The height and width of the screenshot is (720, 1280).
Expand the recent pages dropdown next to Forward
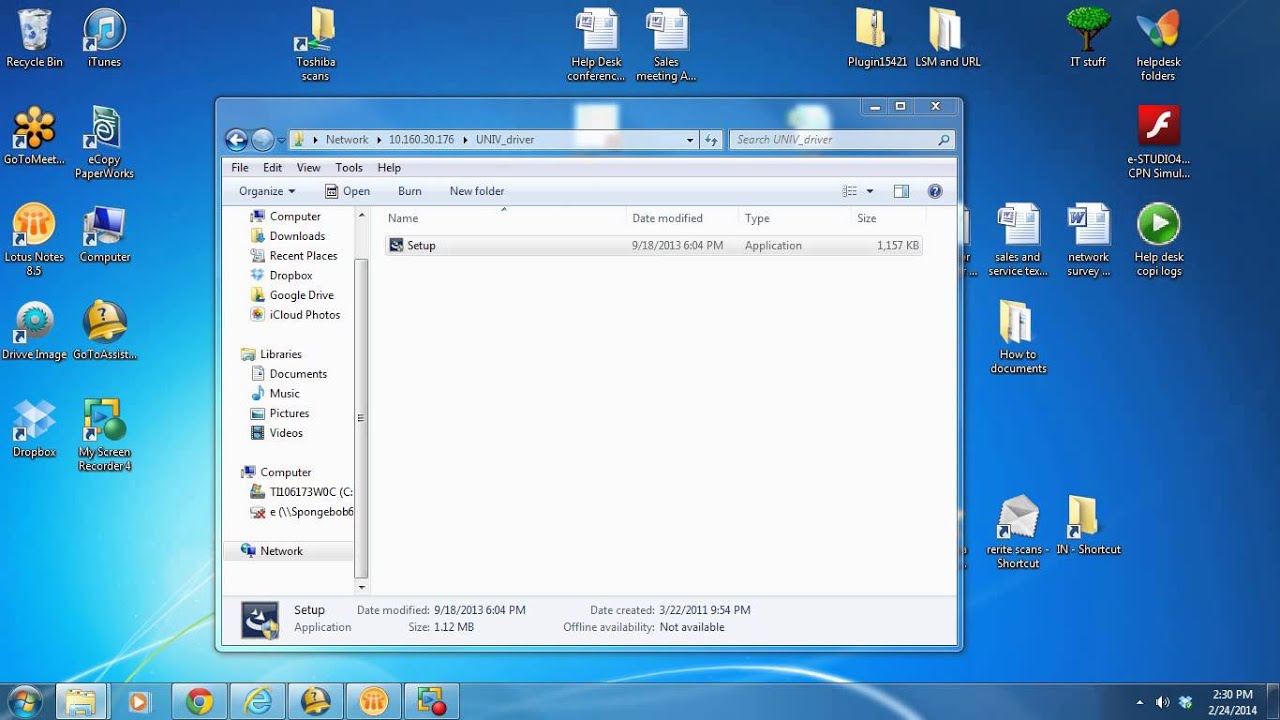tap(281, 140)
